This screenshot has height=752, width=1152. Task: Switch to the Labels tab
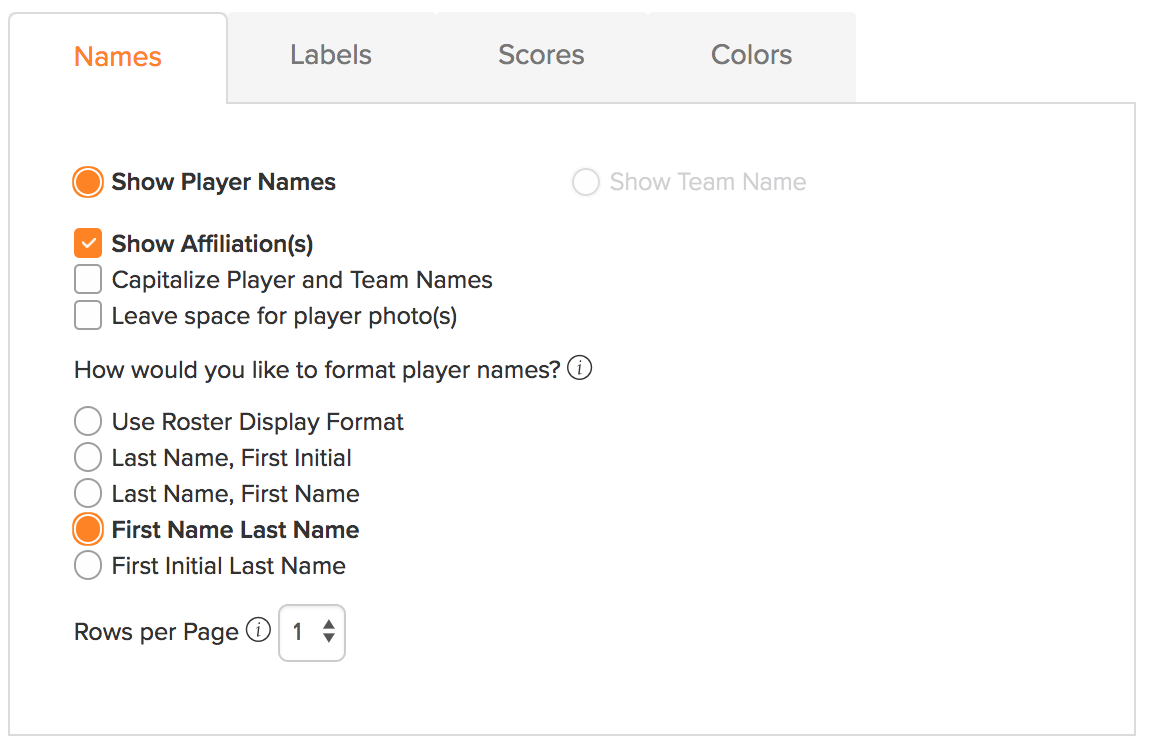point(331,55)
